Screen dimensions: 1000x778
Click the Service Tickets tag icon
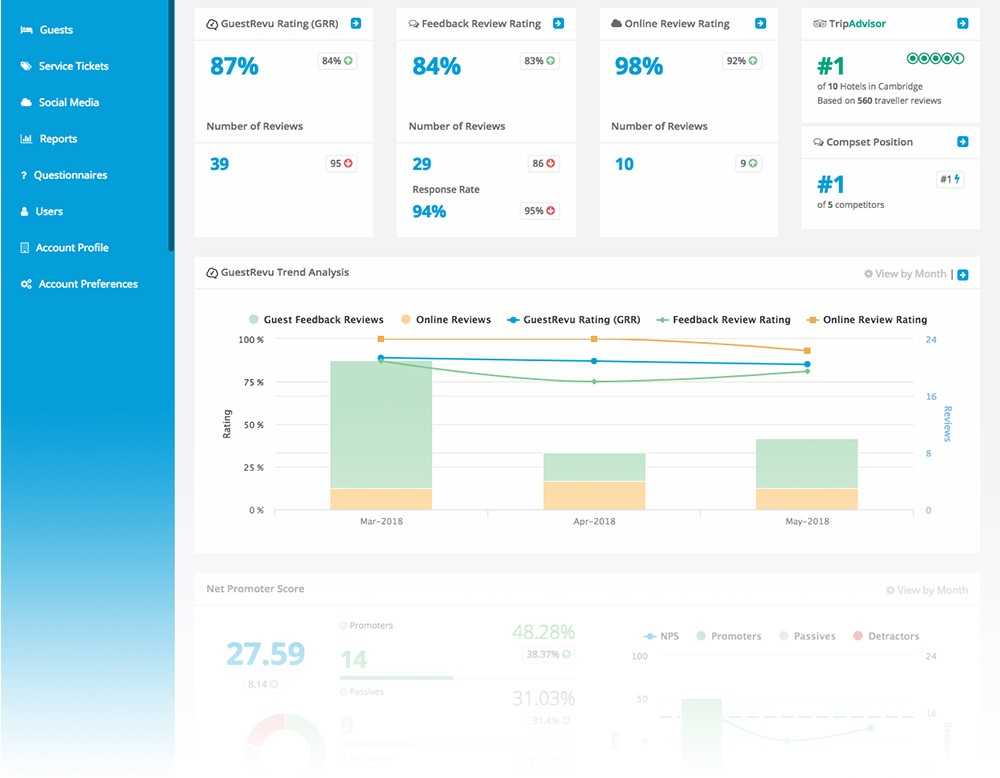point(26,66)
